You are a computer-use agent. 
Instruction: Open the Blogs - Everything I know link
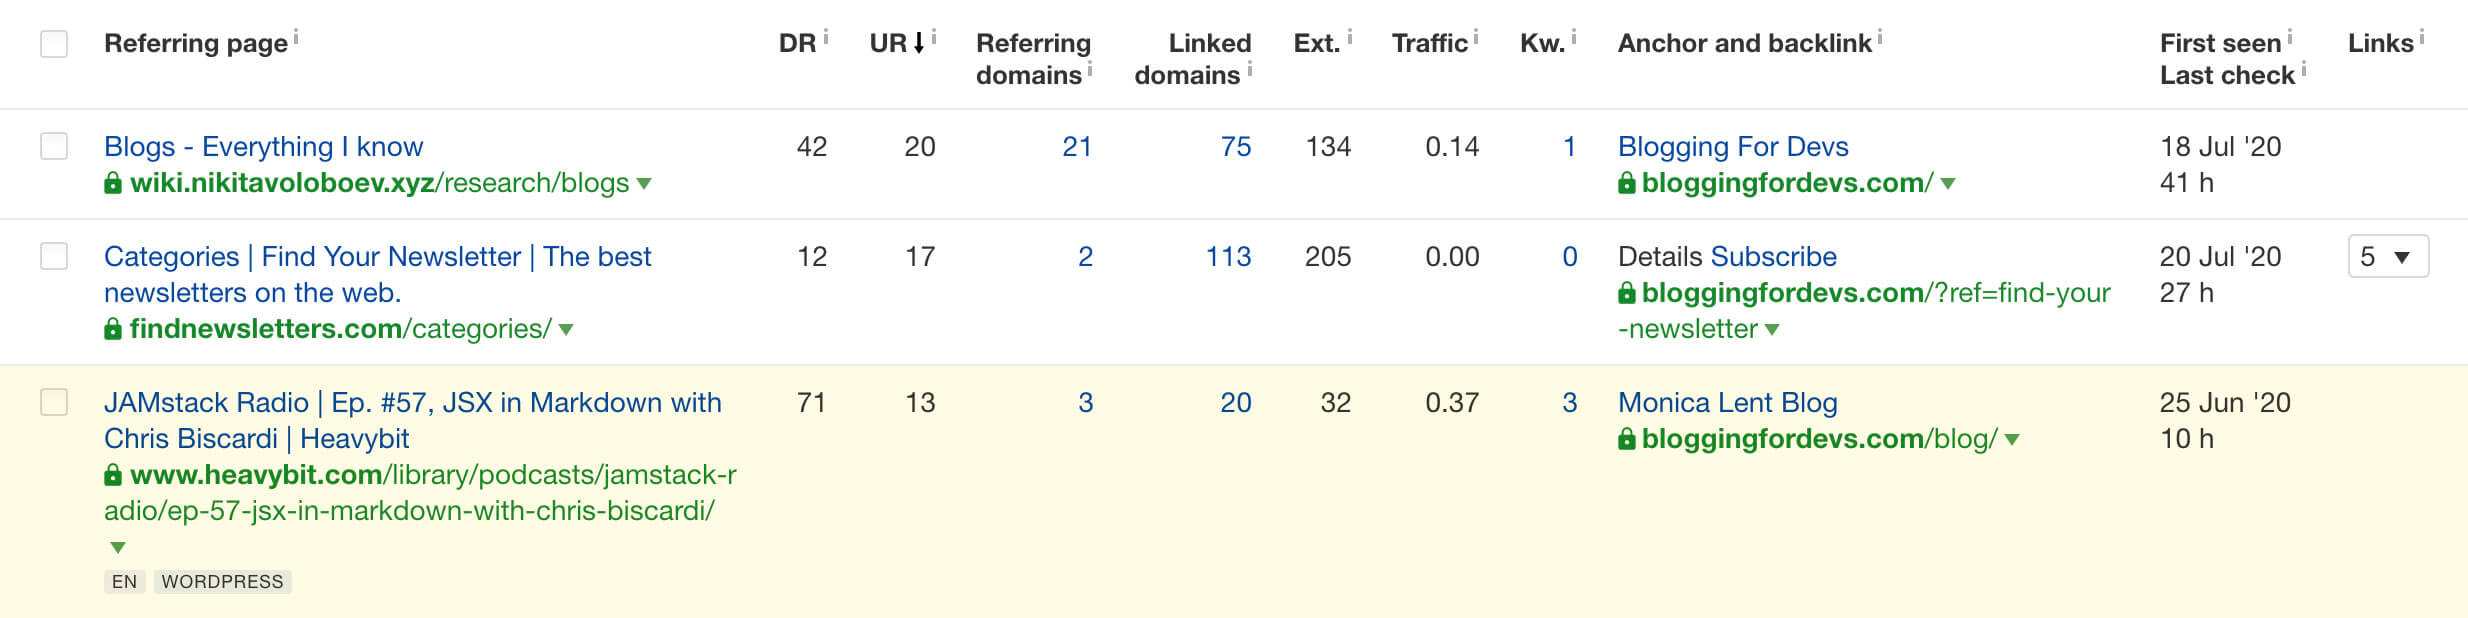(263, 146)
